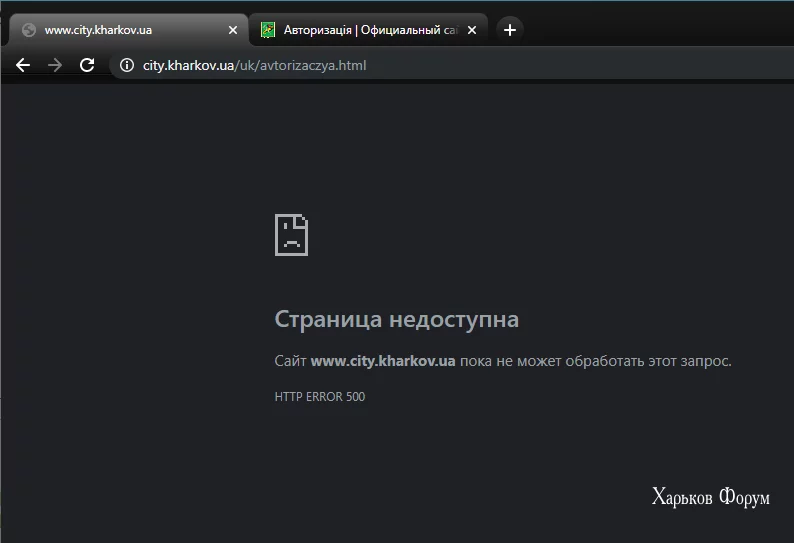Click the forward navigation arrow

[x=55, y=65]
